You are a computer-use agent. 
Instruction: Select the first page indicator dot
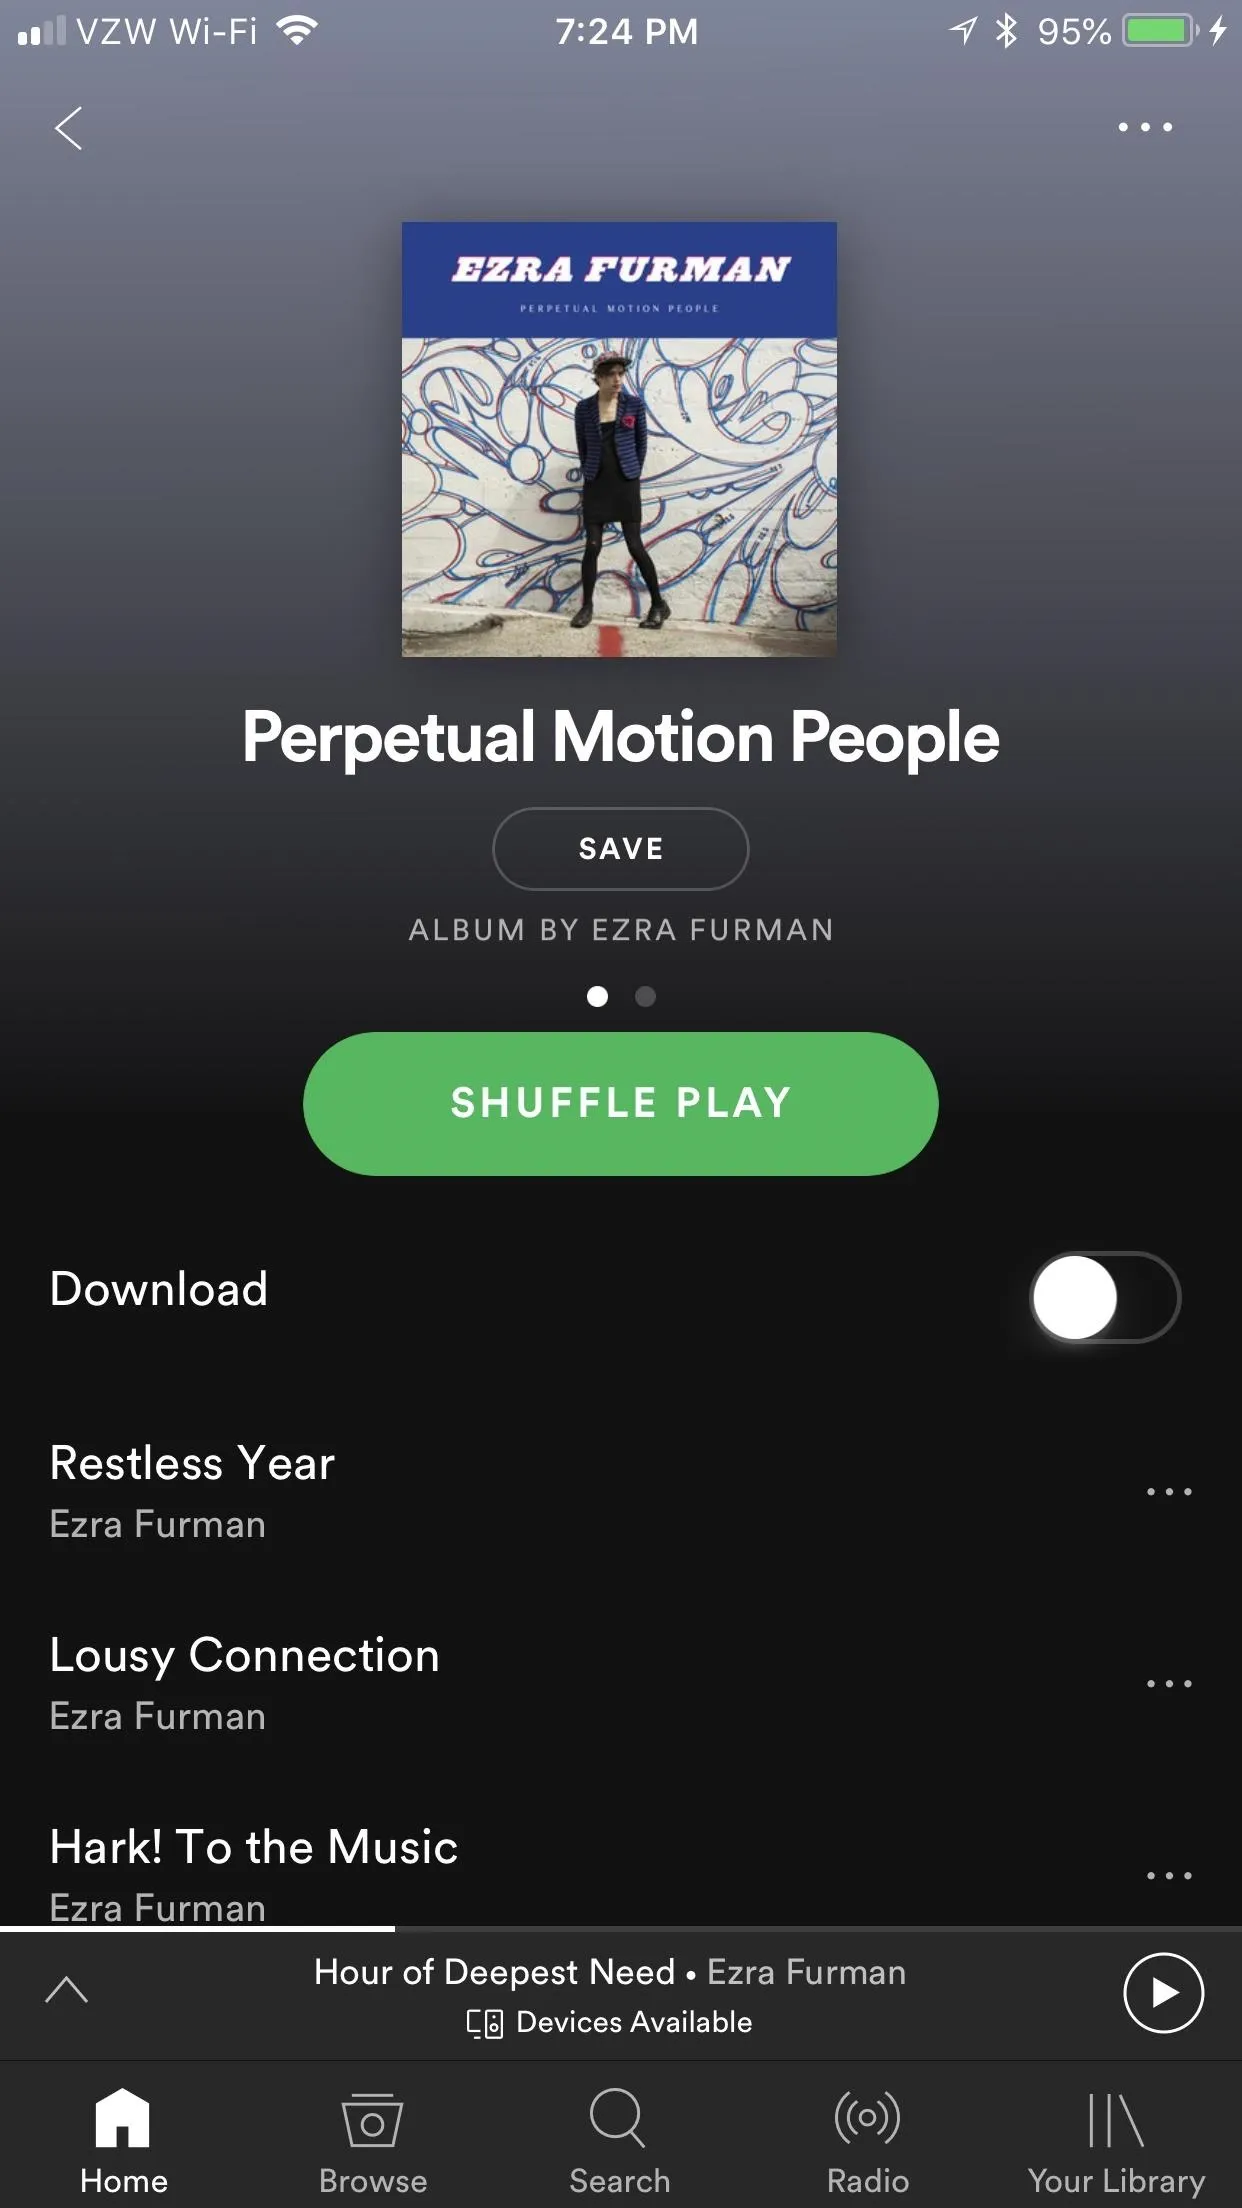tap(597, 996)
